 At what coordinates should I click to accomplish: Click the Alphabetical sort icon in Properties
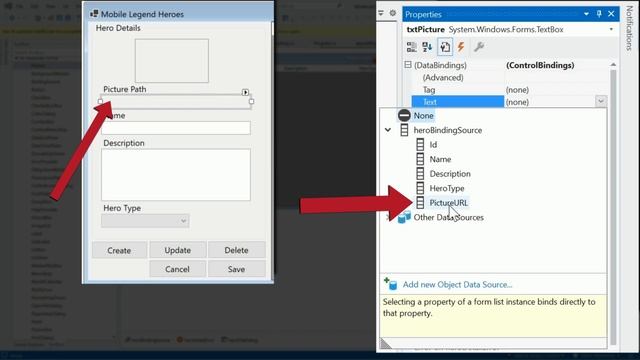427,47
